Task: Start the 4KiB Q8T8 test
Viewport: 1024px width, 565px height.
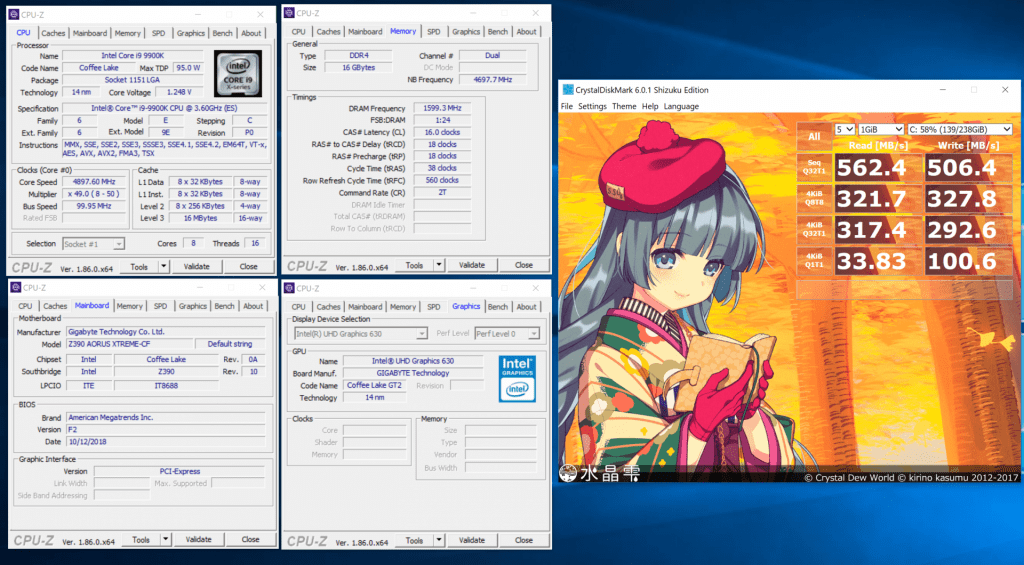Action: pyautogui.click(x=814, y=199)
